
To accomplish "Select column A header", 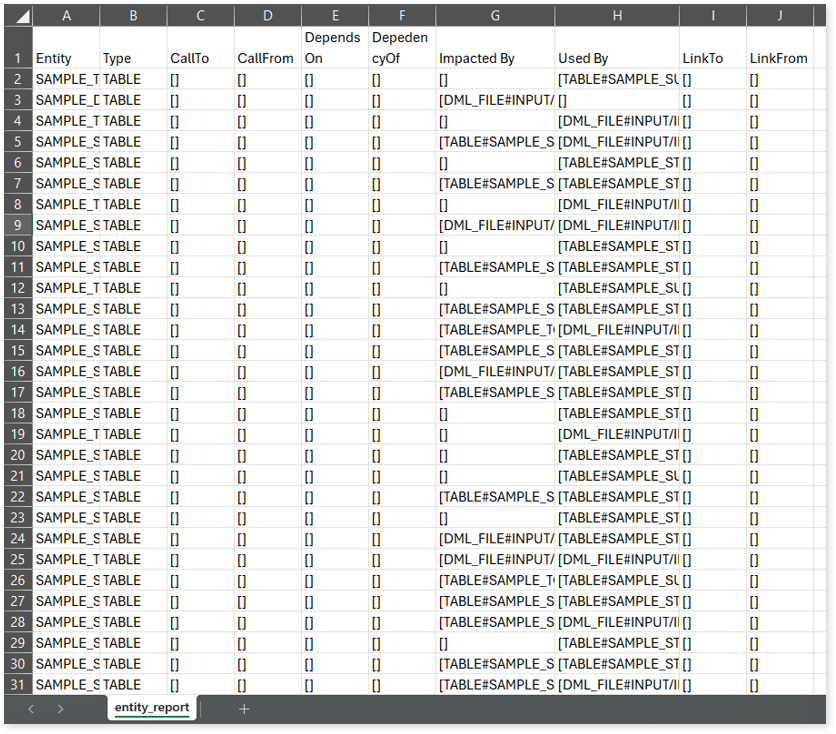I will 66,16.
